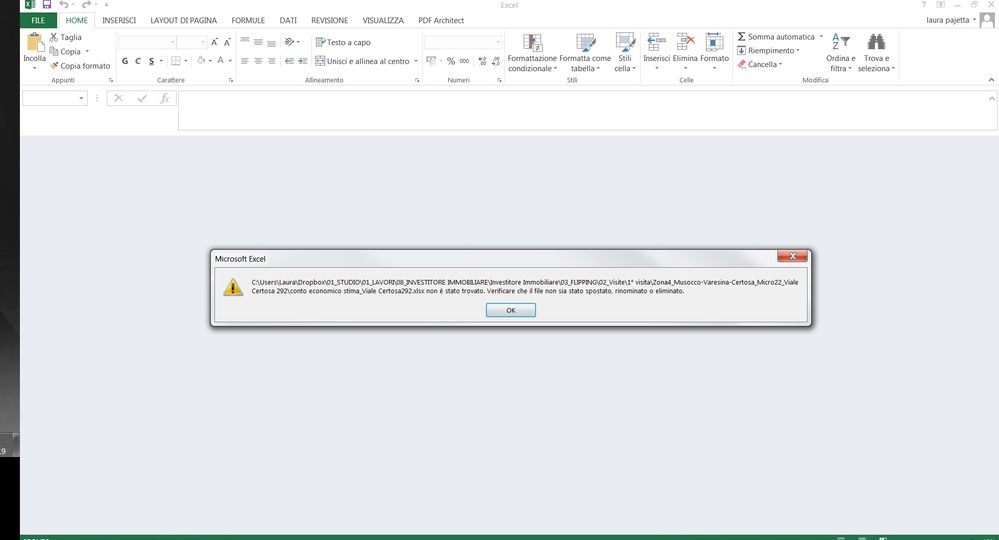The width and height of the screenshot is (999, 540).
Task: Click the increase indent icon
Action: pos(303,61)
